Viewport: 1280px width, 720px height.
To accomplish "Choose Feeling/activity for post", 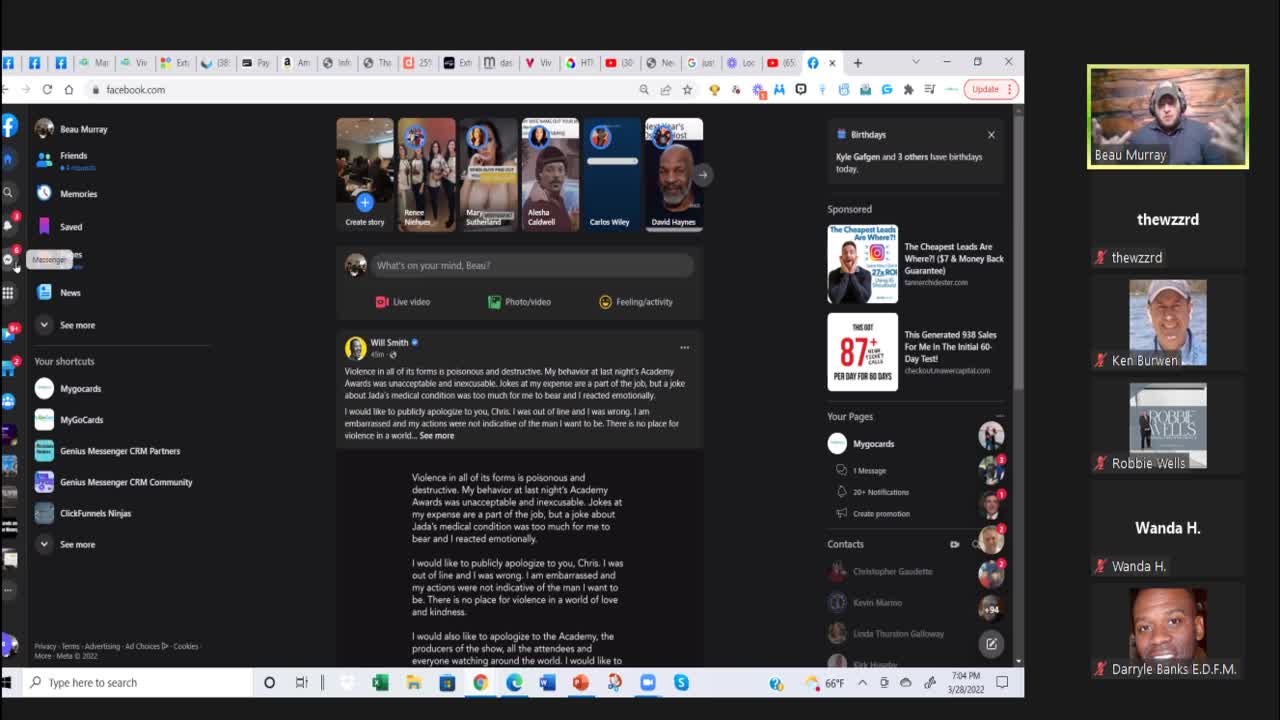I will click(636, 302).
